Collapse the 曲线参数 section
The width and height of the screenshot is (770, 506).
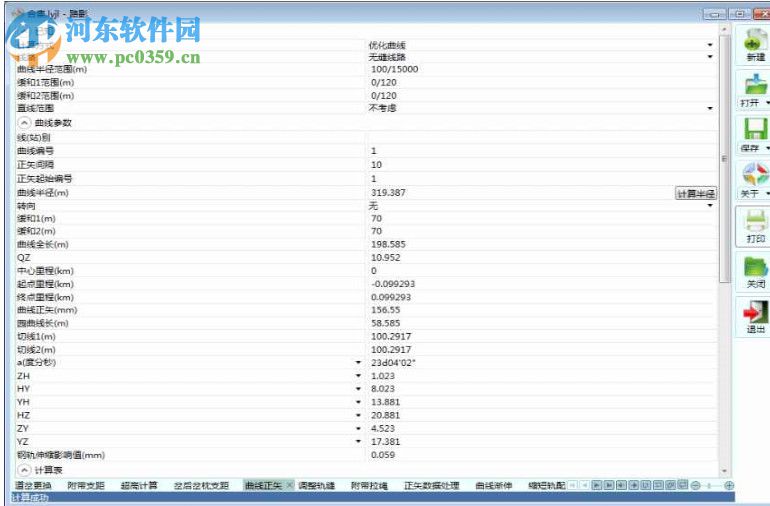click(24, 122)
